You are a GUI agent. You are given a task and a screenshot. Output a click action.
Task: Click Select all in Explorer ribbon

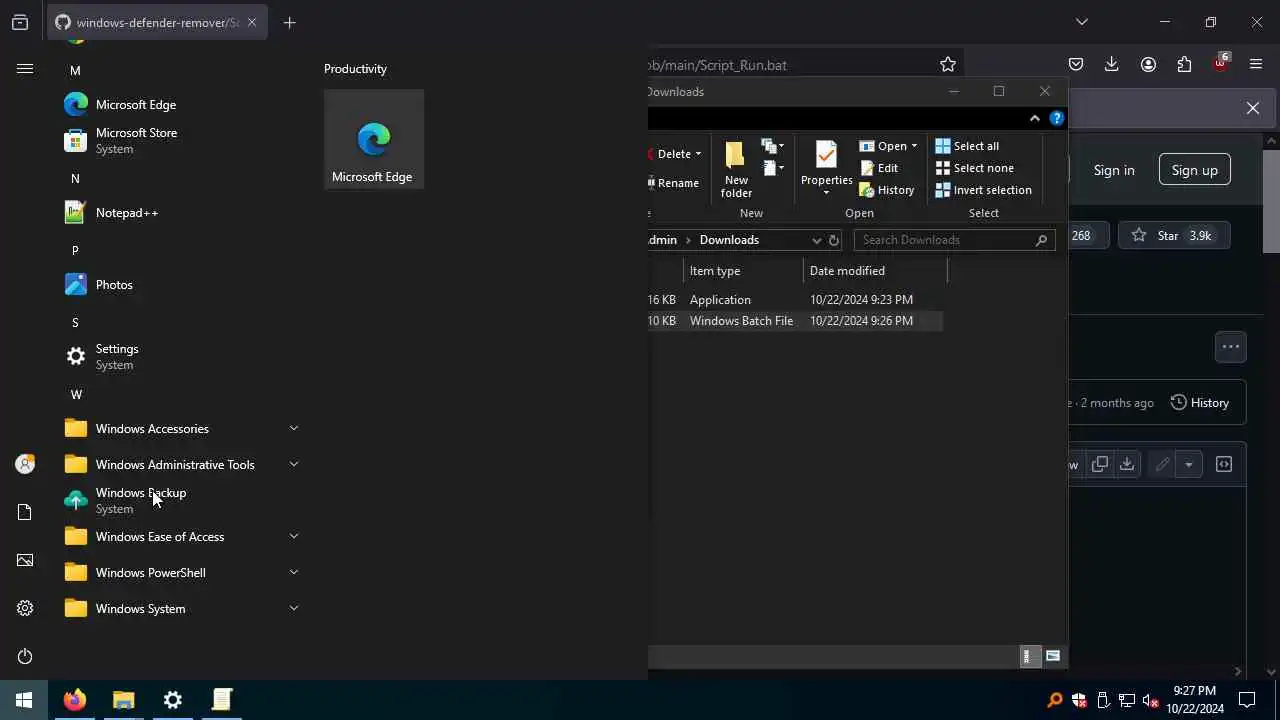click(967, 146)
